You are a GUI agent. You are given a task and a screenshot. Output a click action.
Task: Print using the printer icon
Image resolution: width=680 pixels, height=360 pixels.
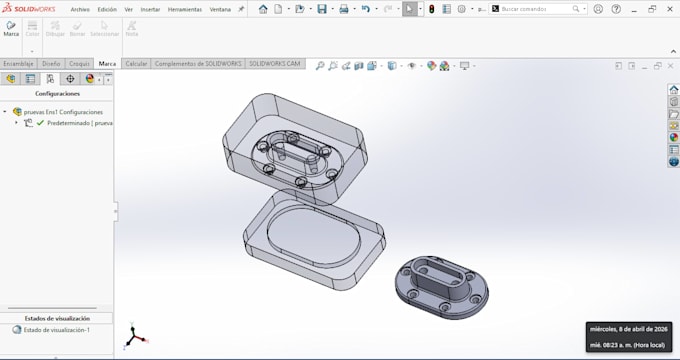[344, 9]
